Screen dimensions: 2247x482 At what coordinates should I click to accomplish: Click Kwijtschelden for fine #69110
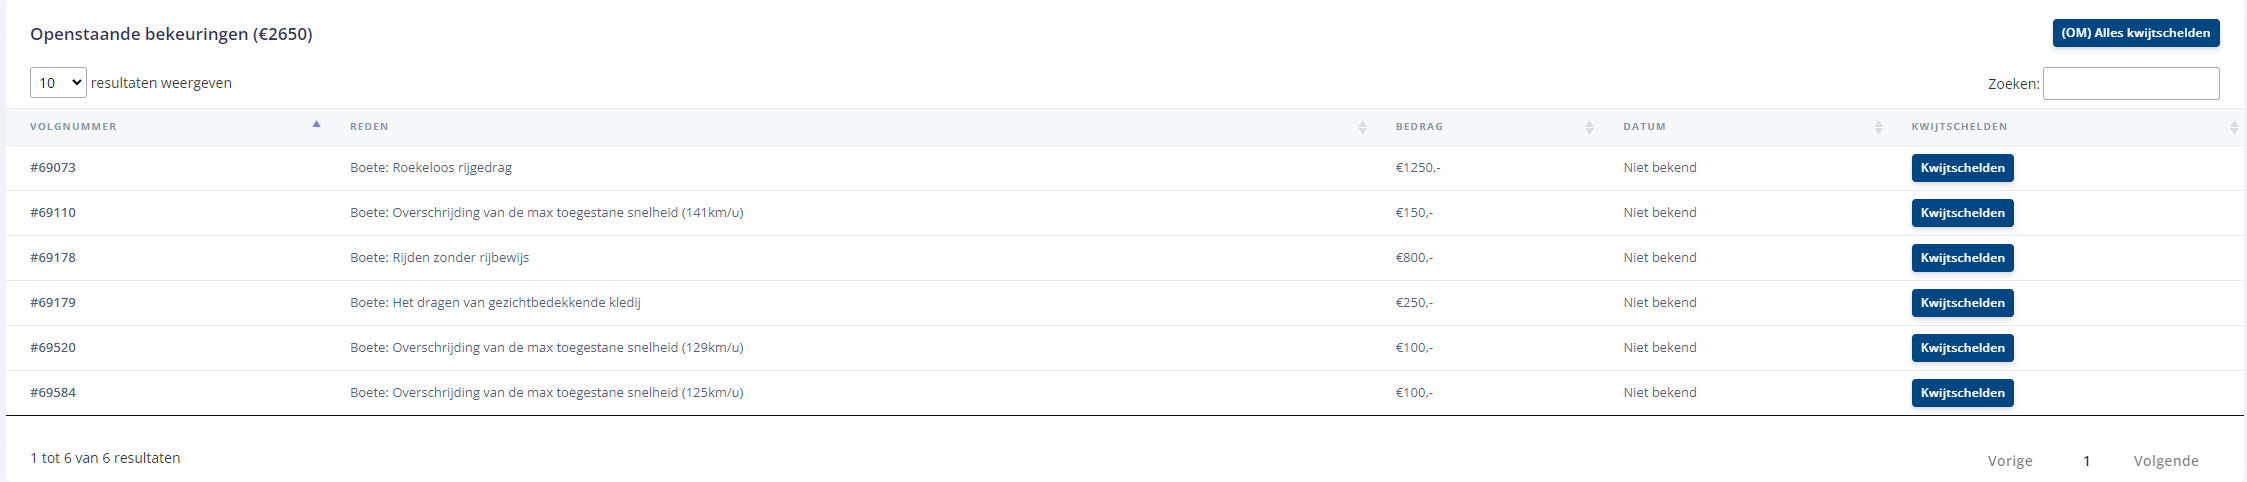click(1962, 213)
